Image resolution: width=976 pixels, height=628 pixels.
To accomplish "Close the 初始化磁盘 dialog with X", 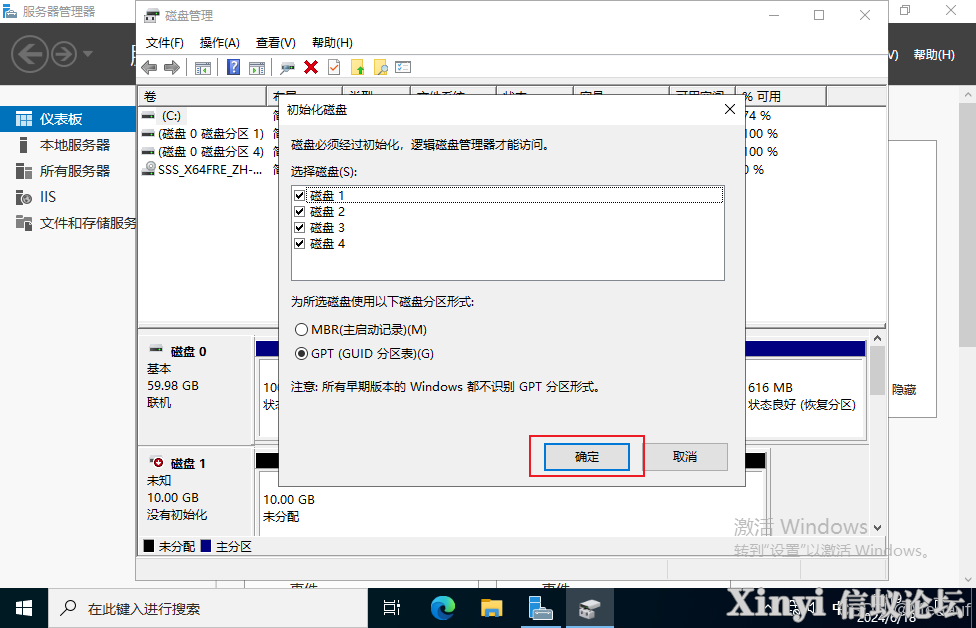I will (730, 110).
